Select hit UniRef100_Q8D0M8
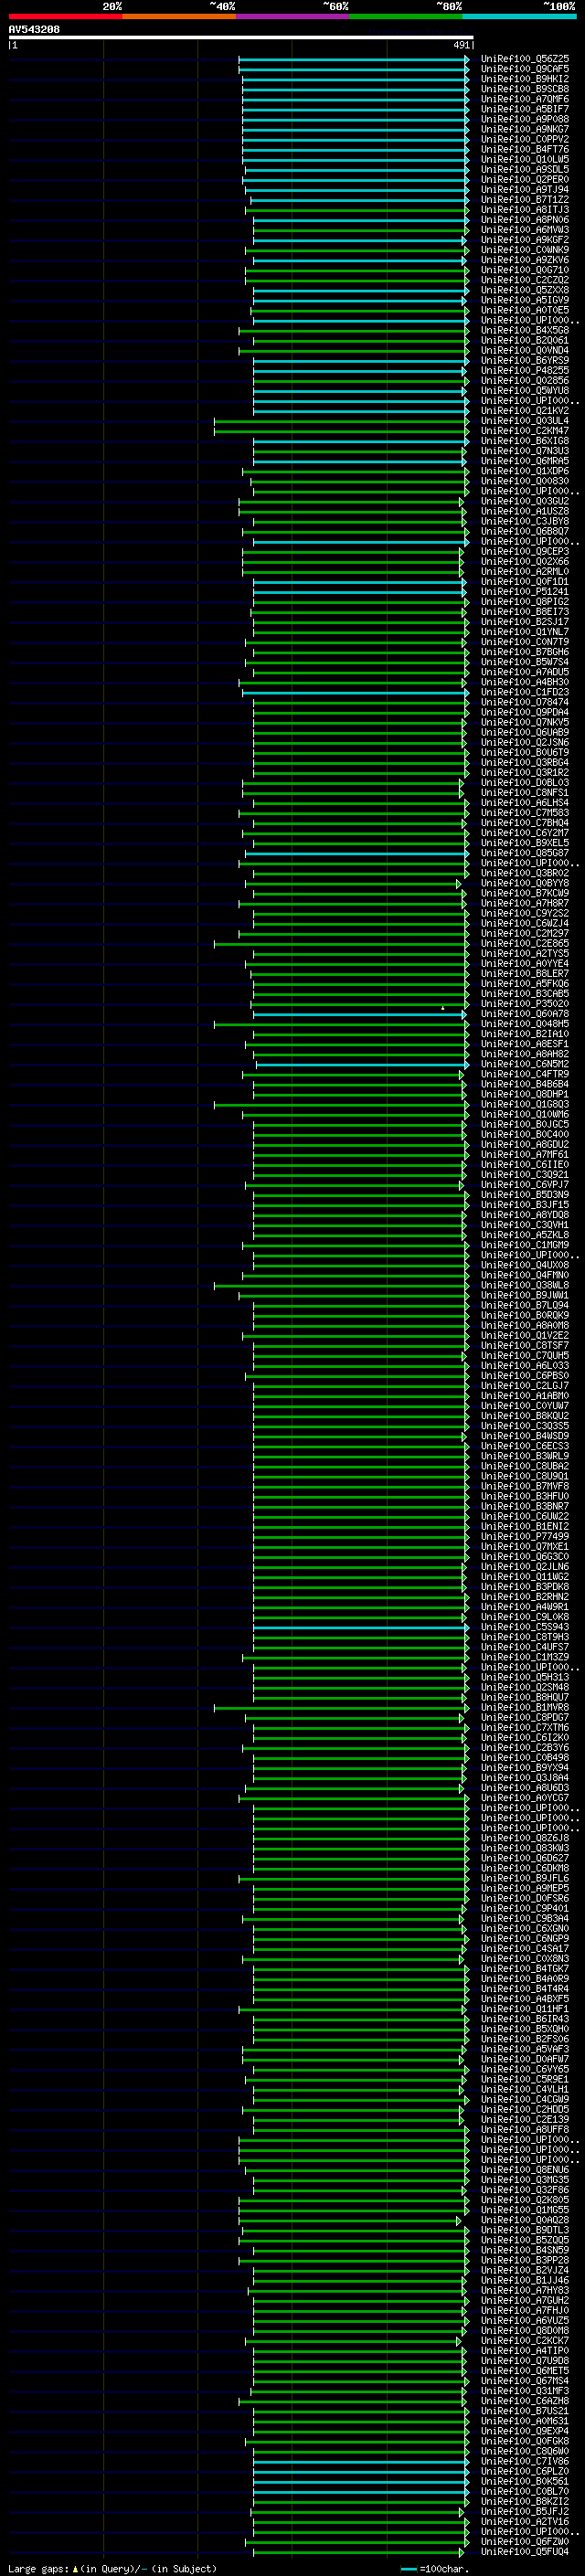 (x=525, y=2330)
